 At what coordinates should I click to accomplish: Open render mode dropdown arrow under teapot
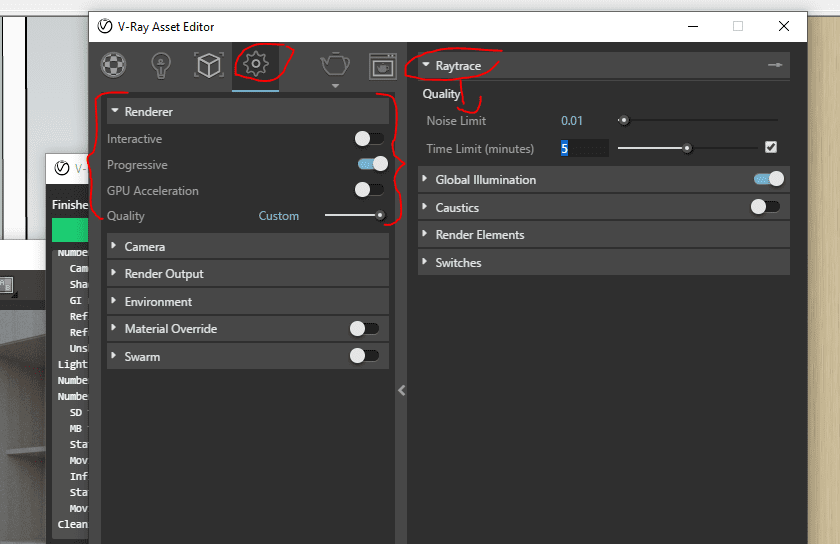click(335, 86)
